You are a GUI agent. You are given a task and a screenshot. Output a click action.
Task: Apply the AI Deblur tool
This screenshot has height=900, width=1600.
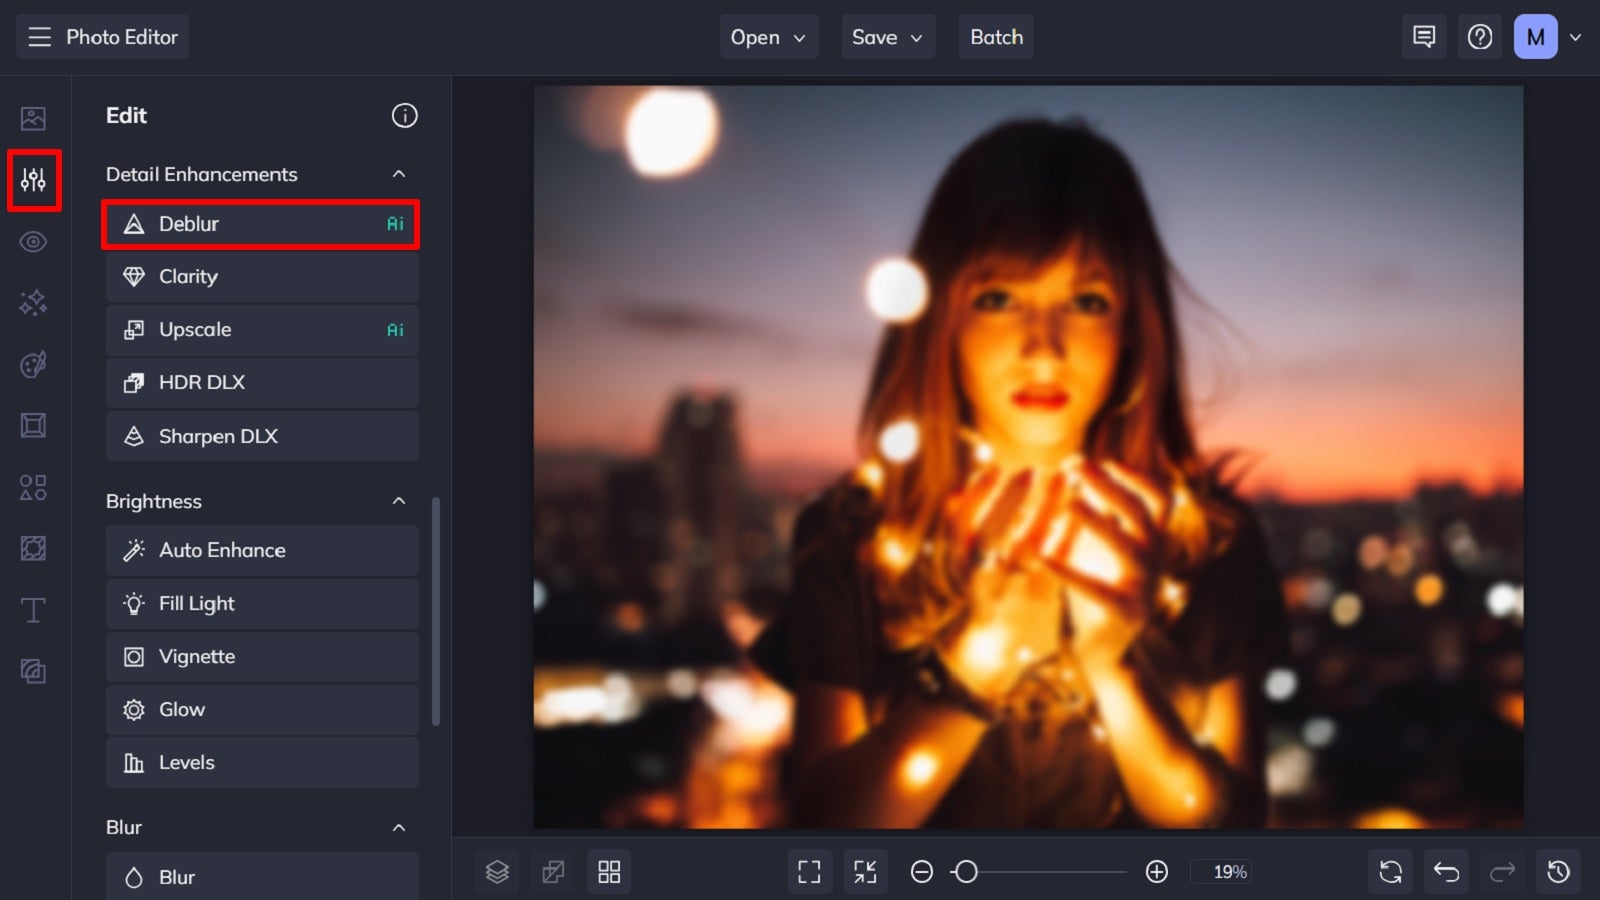[260, 224]
